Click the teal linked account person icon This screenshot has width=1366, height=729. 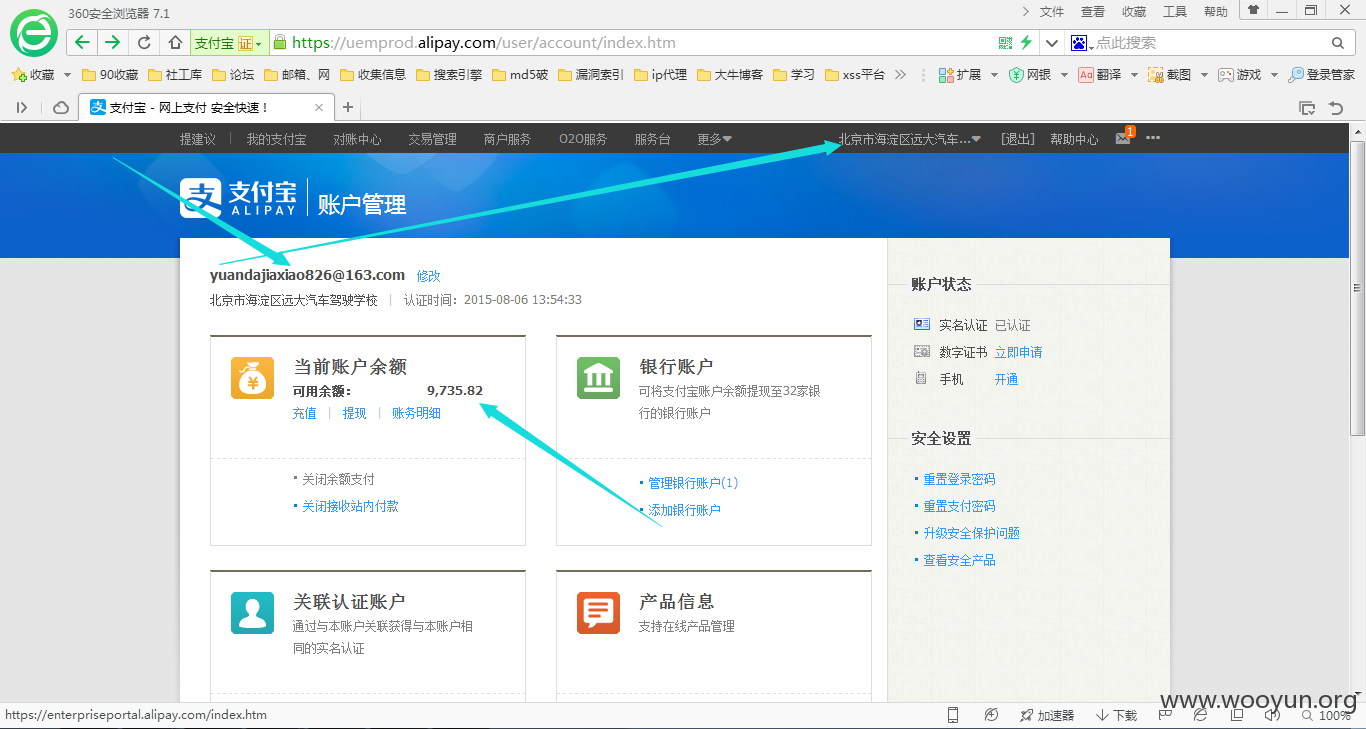pyautogui.click(x=252, y=612)
